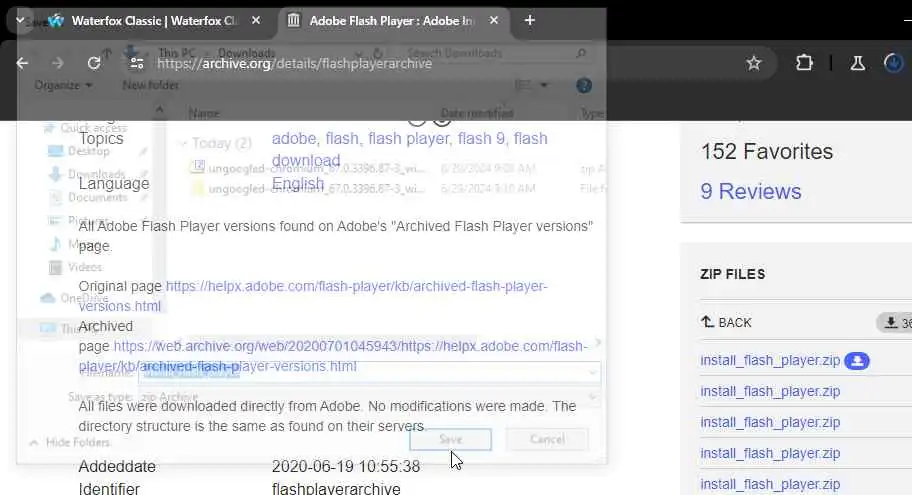Open a new browser tab
The image size is (912, 495).
click(x=529, y=20)
